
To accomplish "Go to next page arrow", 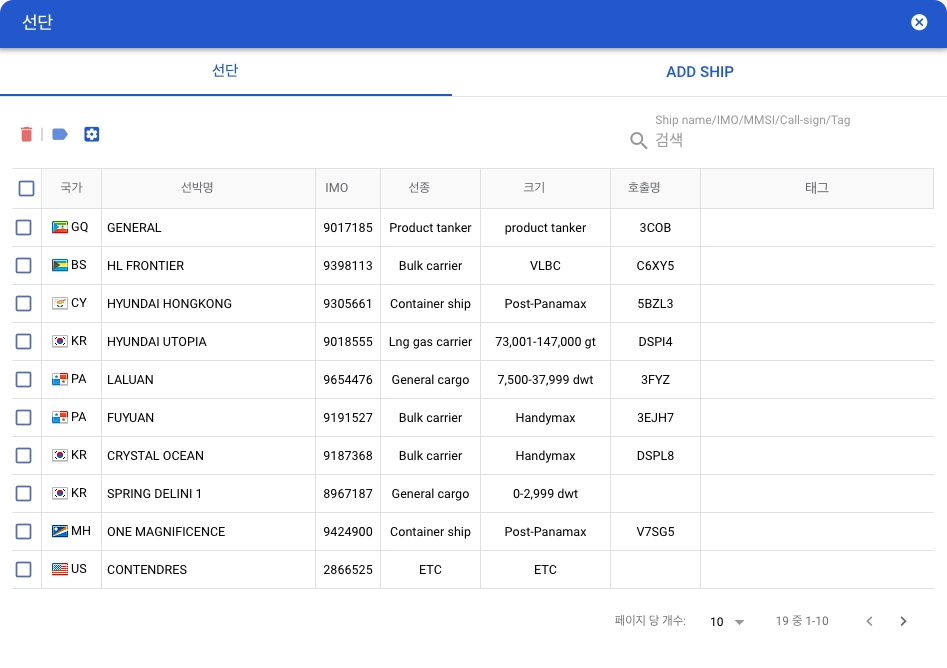I will pos(903,621).
